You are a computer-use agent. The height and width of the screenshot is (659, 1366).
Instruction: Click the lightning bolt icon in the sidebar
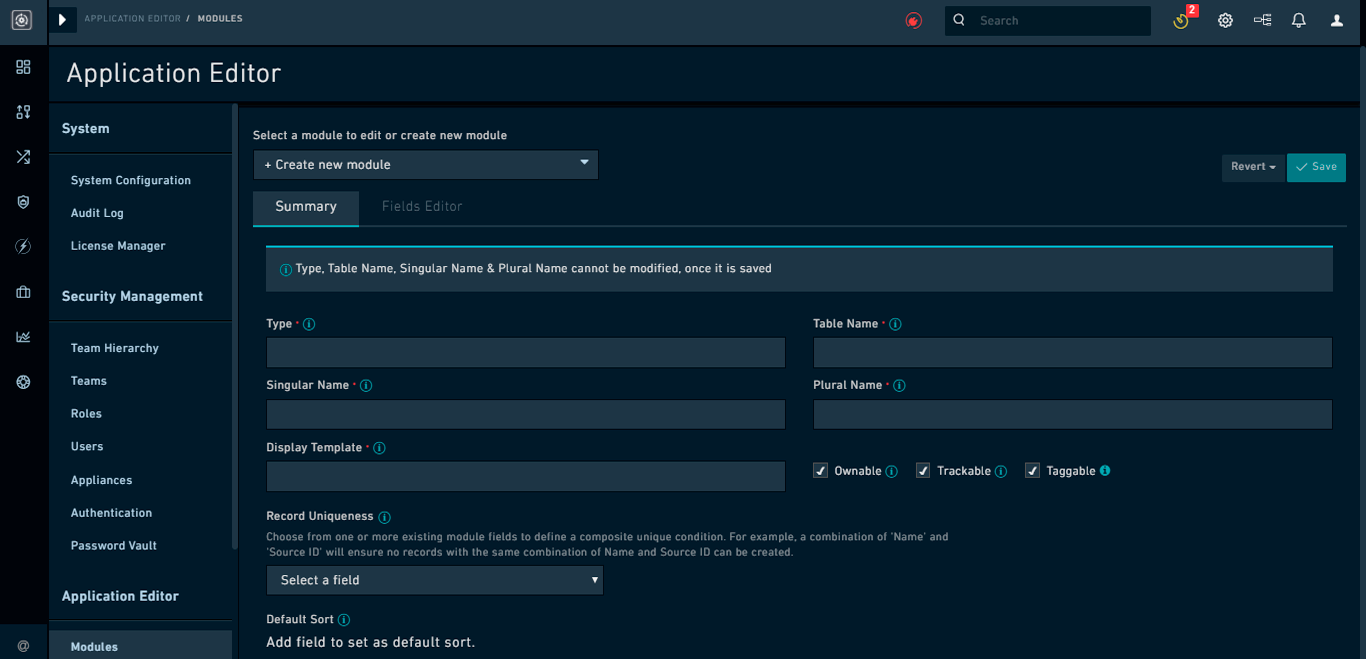pyautogui.click(x=23, y=246)
